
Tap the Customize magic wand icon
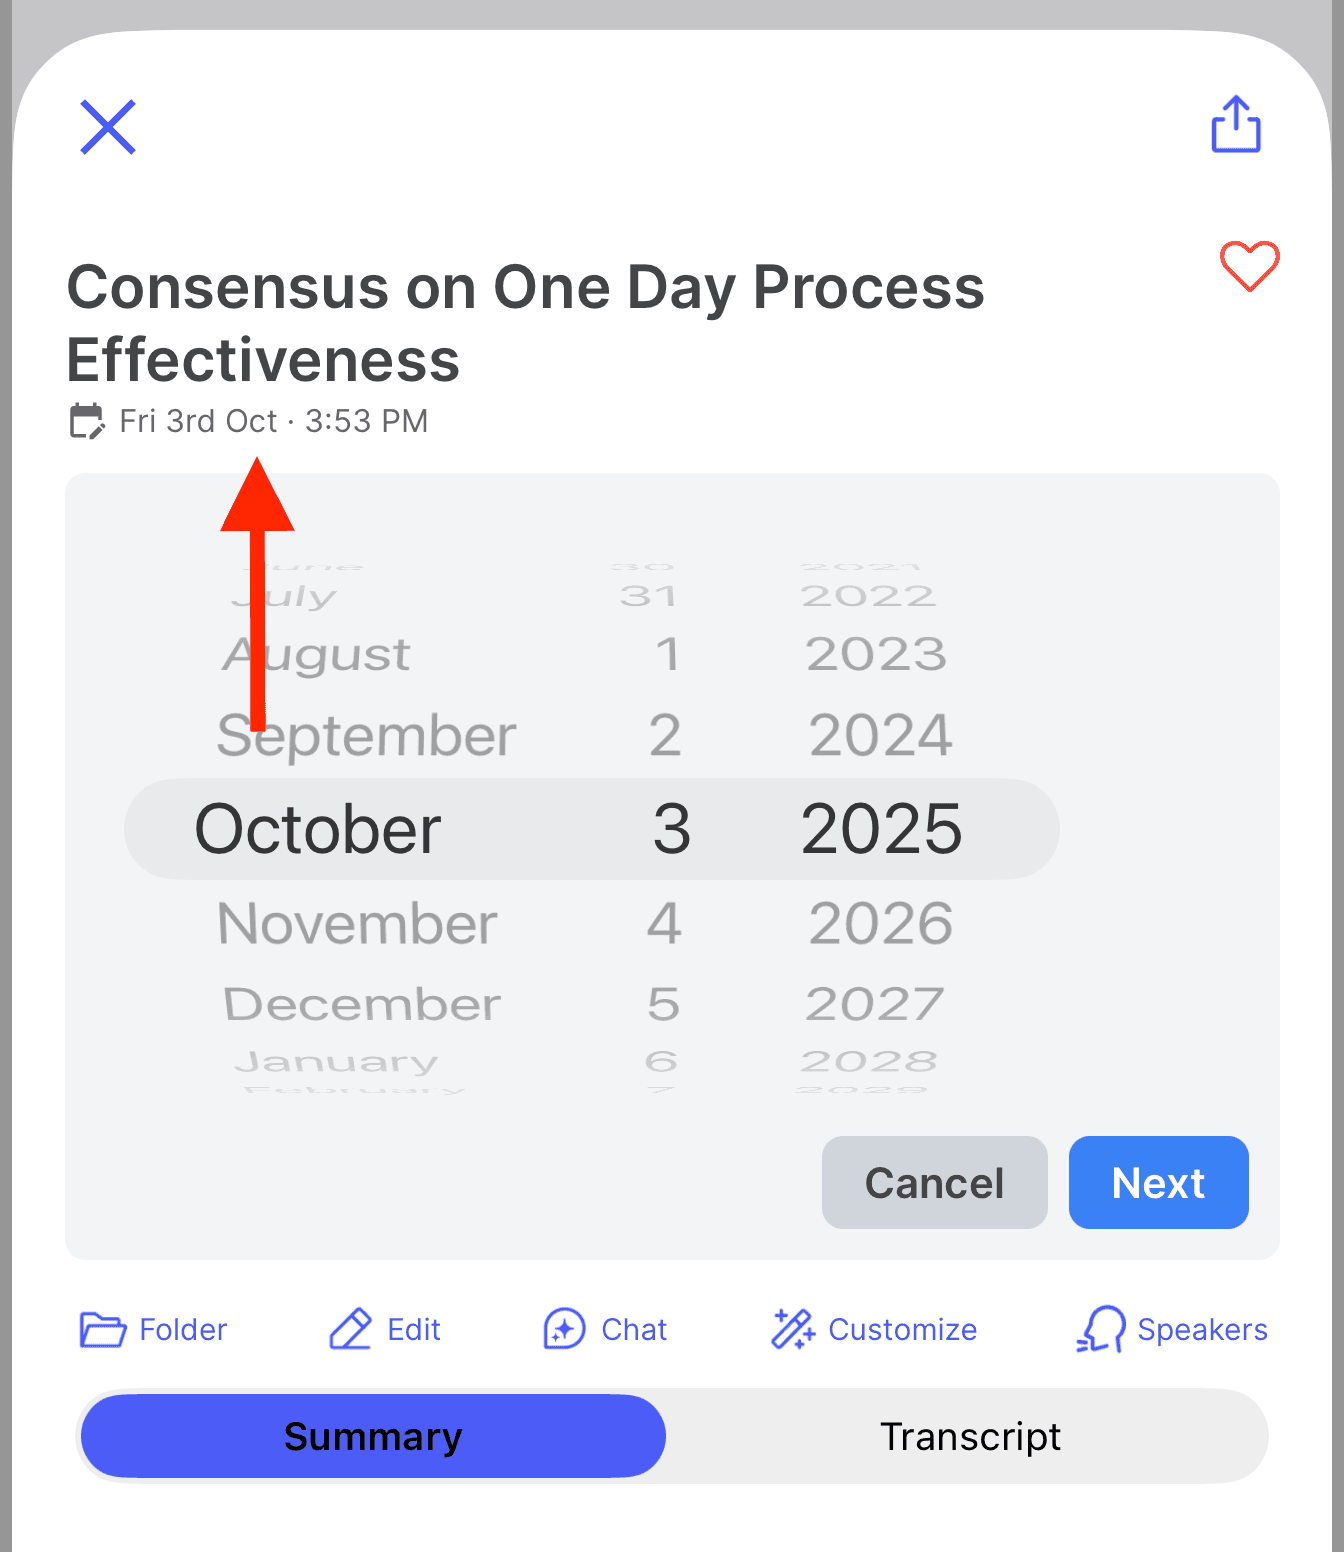(793, 1329)
